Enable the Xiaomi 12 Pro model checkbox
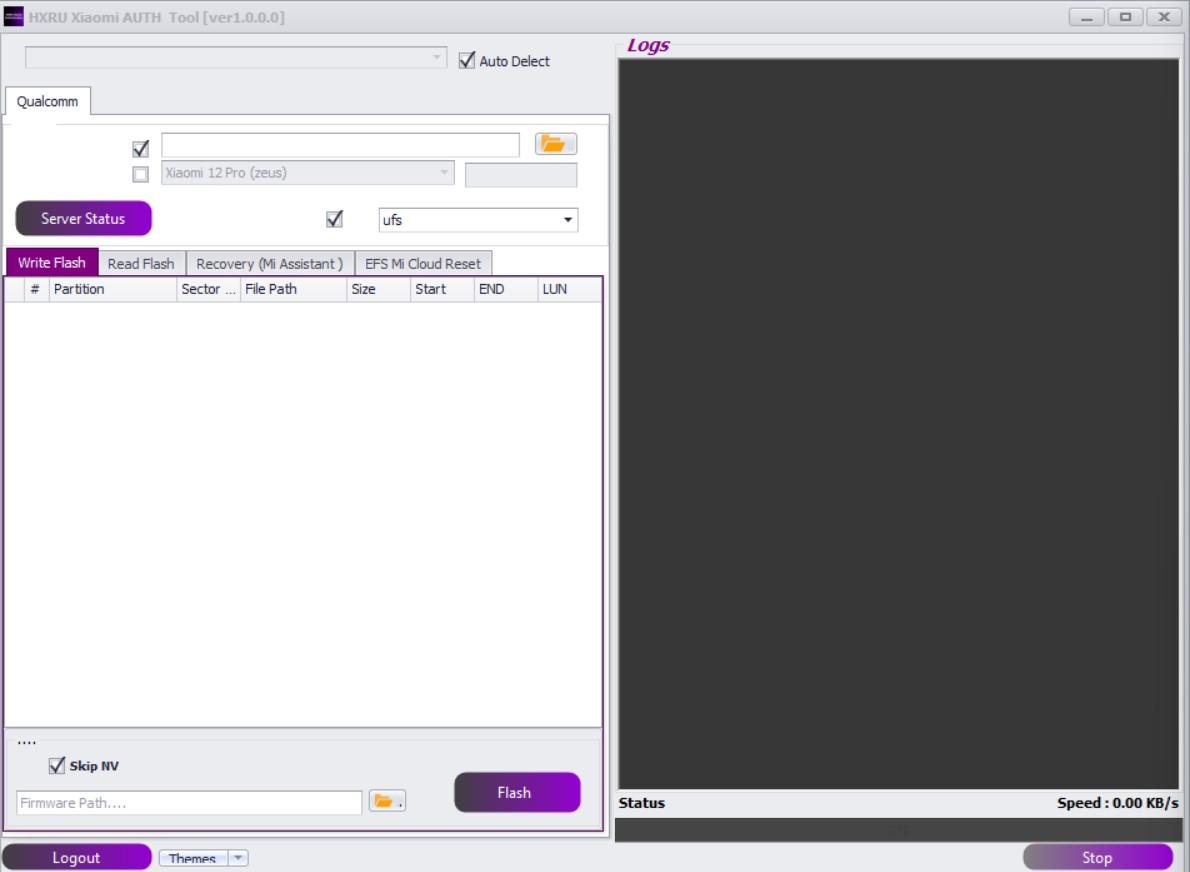The height and width of the screenshot is (872, 1190). pyautogui.click(x=140, y=175)
